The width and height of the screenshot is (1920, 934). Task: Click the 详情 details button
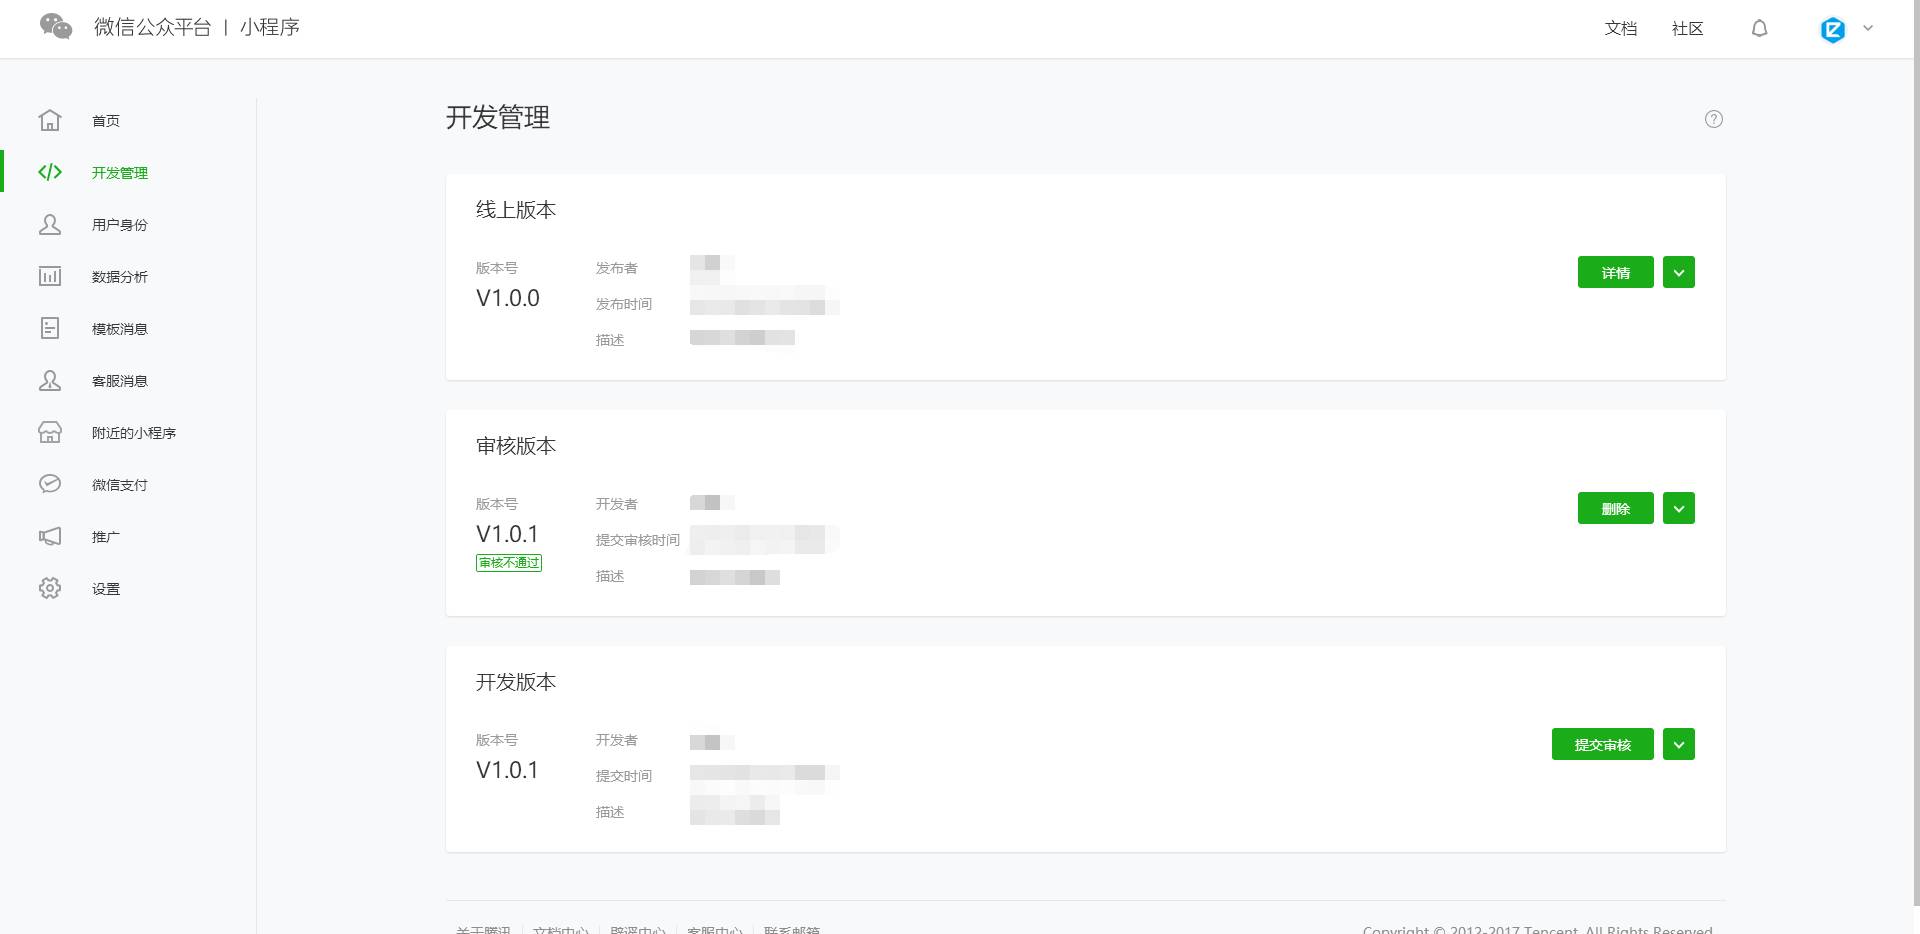coord(1616,271)
